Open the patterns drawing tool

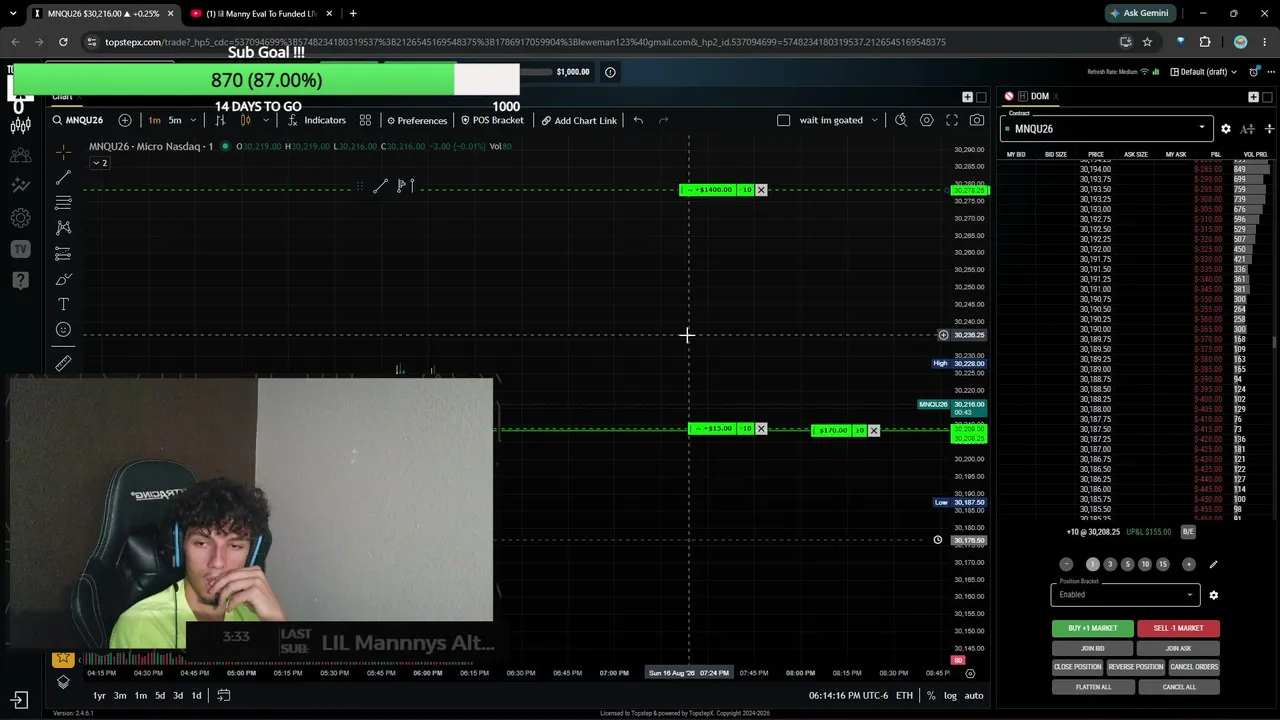coord(63,228)
